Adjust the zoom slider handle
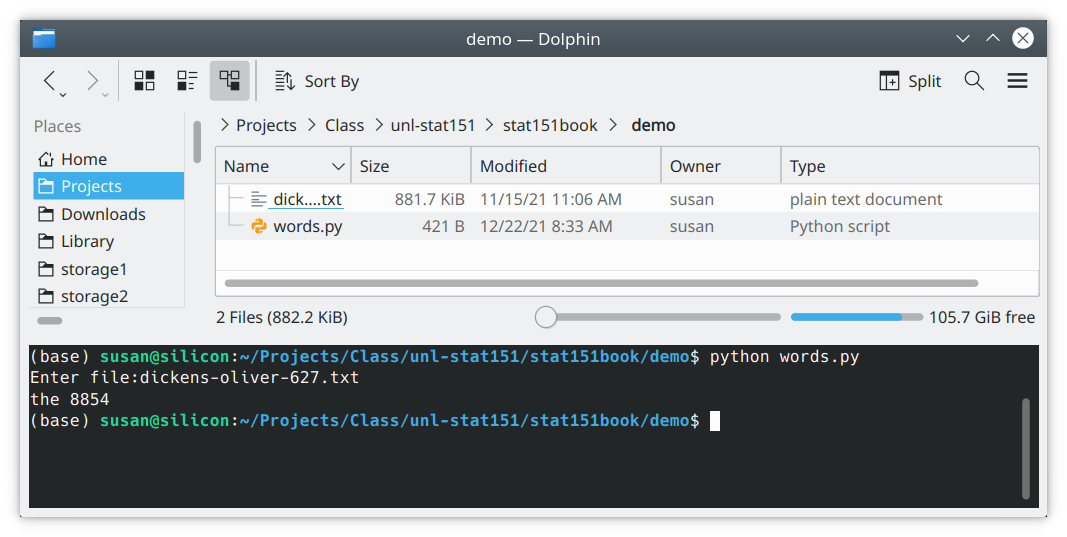The height and width of the screenshot is (537, 1067). (546, 317)
